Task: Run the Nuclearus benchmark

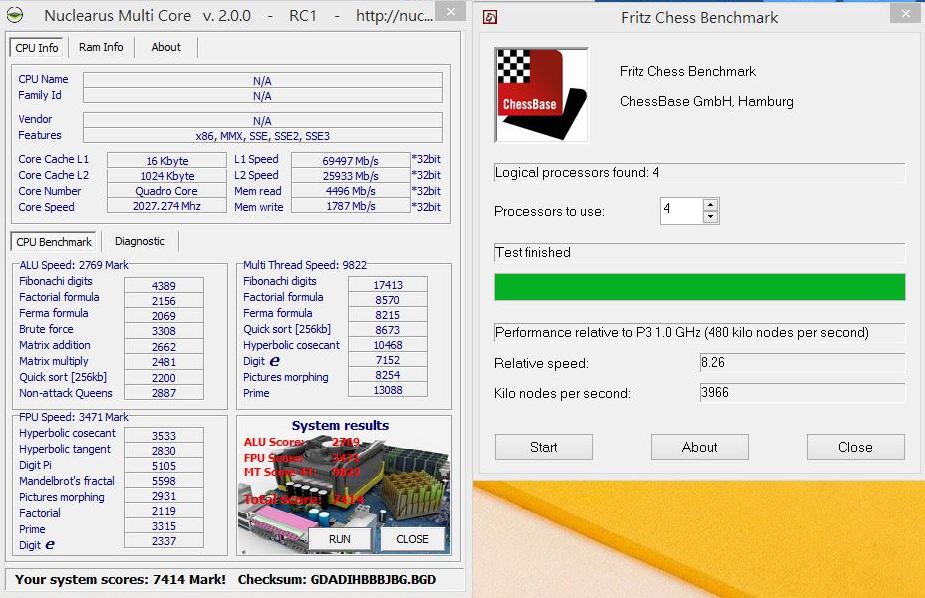Action: click(340, 539)
